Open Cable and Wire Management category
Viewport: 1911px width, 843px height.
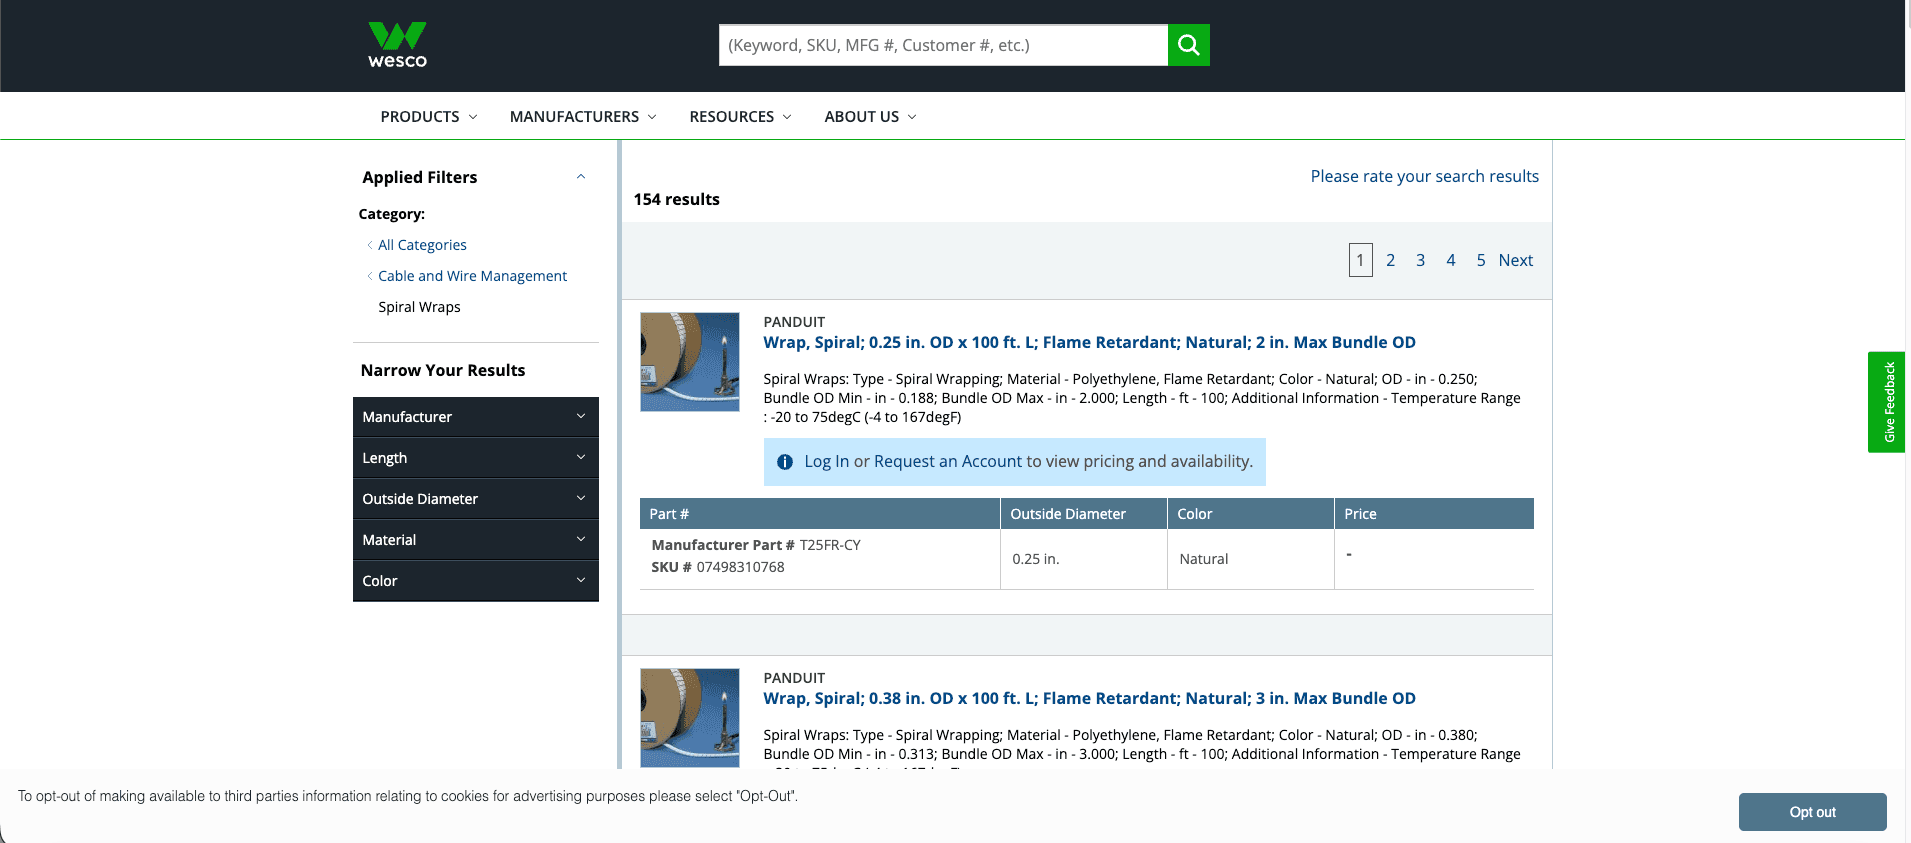click(472, 276)
